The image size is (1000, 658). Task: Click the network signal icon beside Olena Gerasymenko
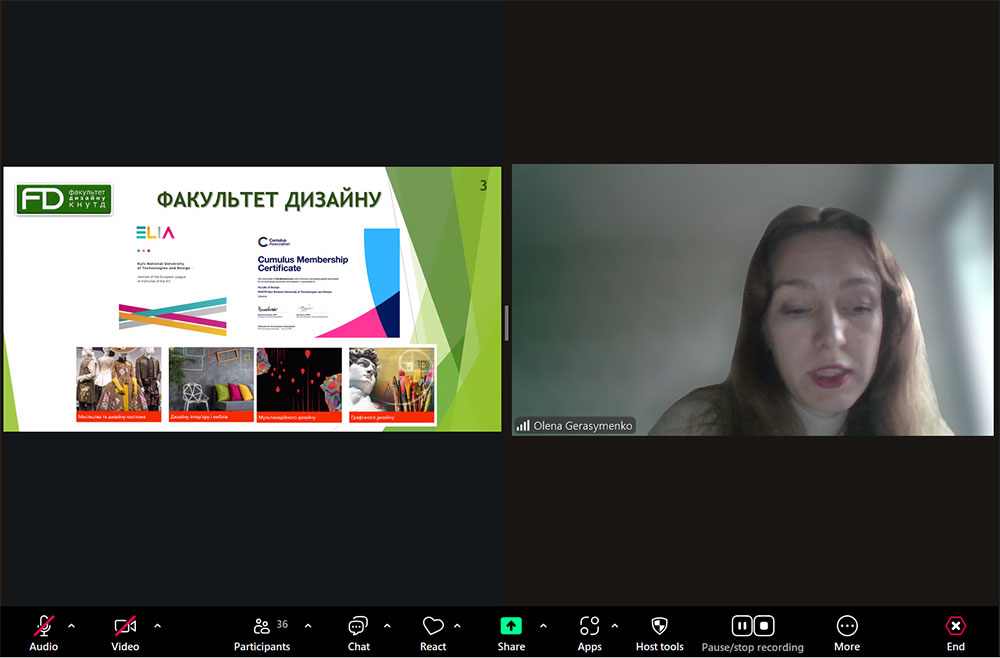click(522, 426)
